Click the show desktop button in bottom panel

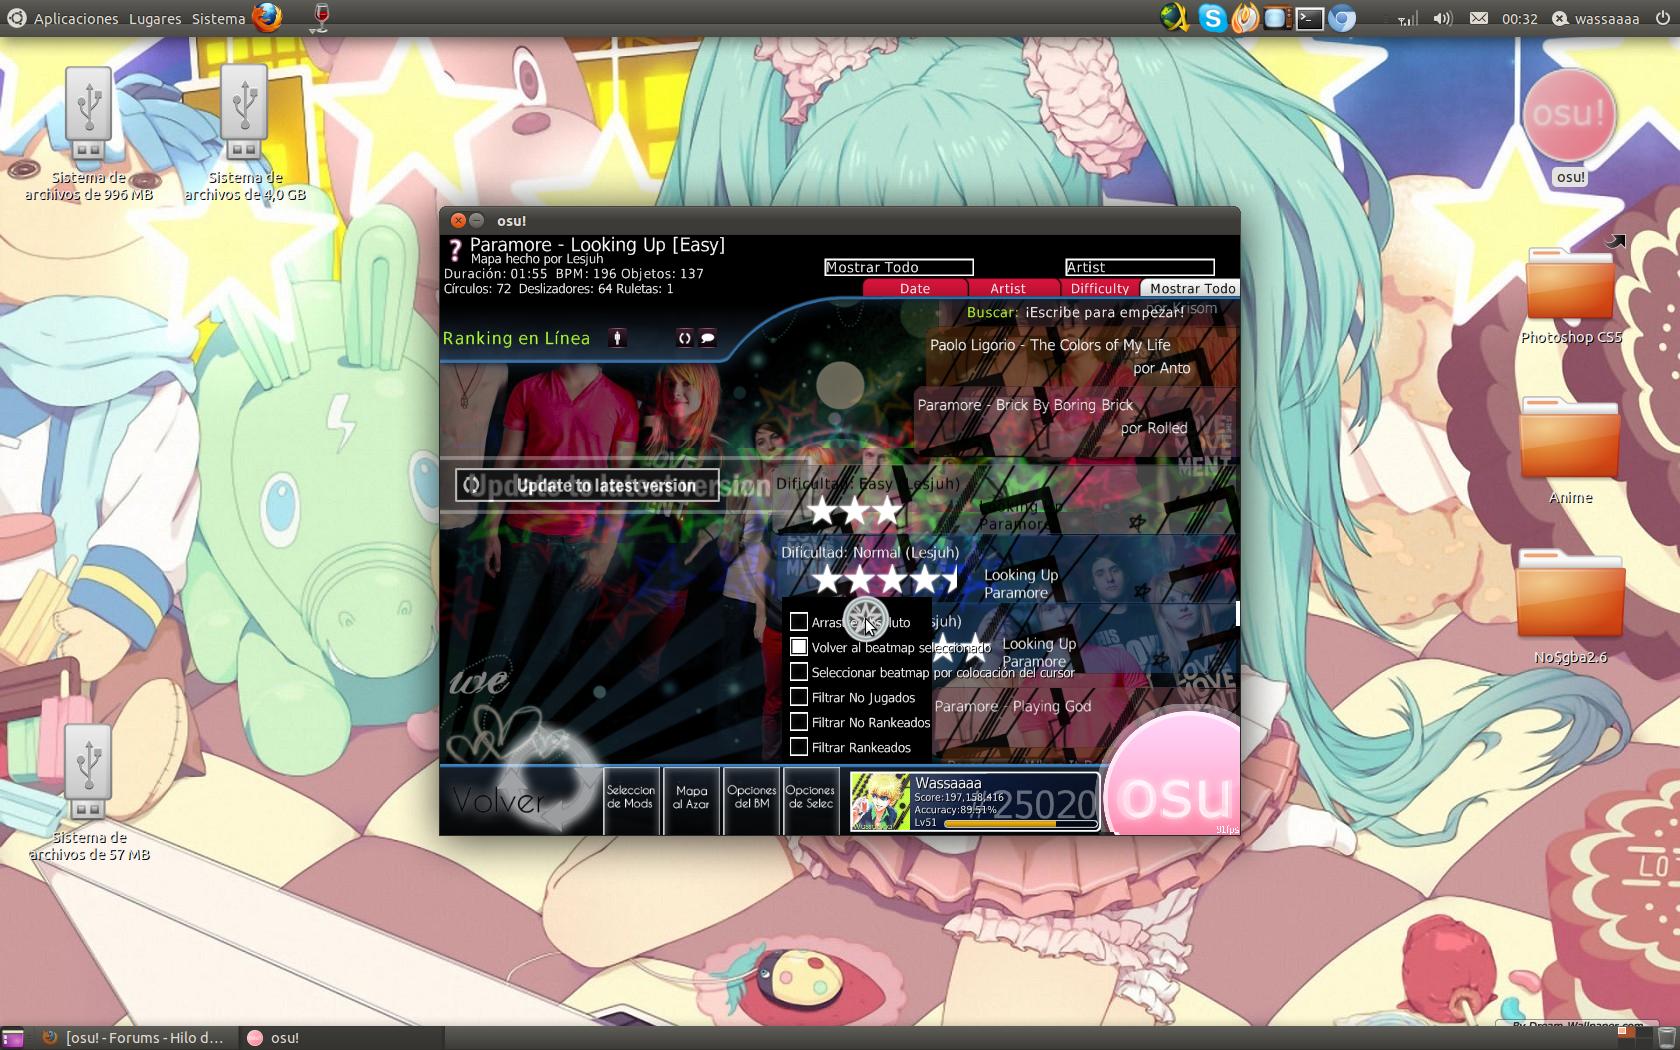point(12,1038)
